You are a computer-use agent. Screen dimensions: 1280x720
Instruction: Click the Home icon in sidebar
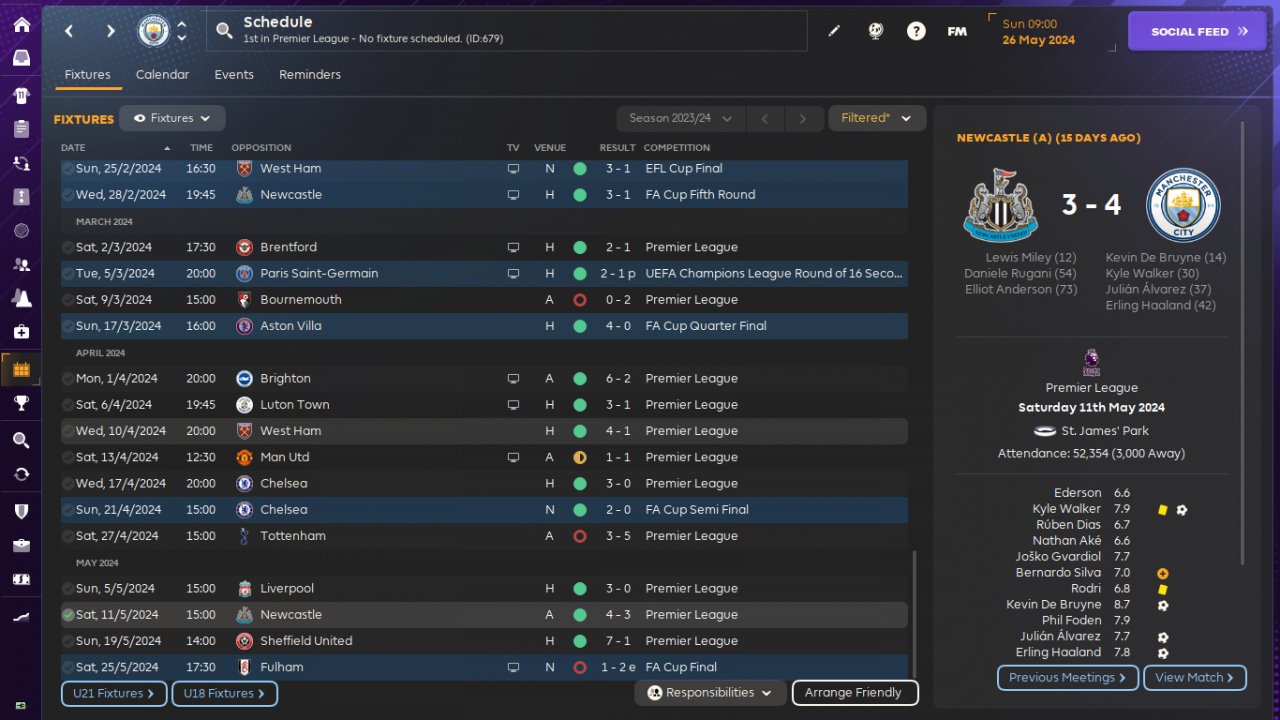click(21, 25)
